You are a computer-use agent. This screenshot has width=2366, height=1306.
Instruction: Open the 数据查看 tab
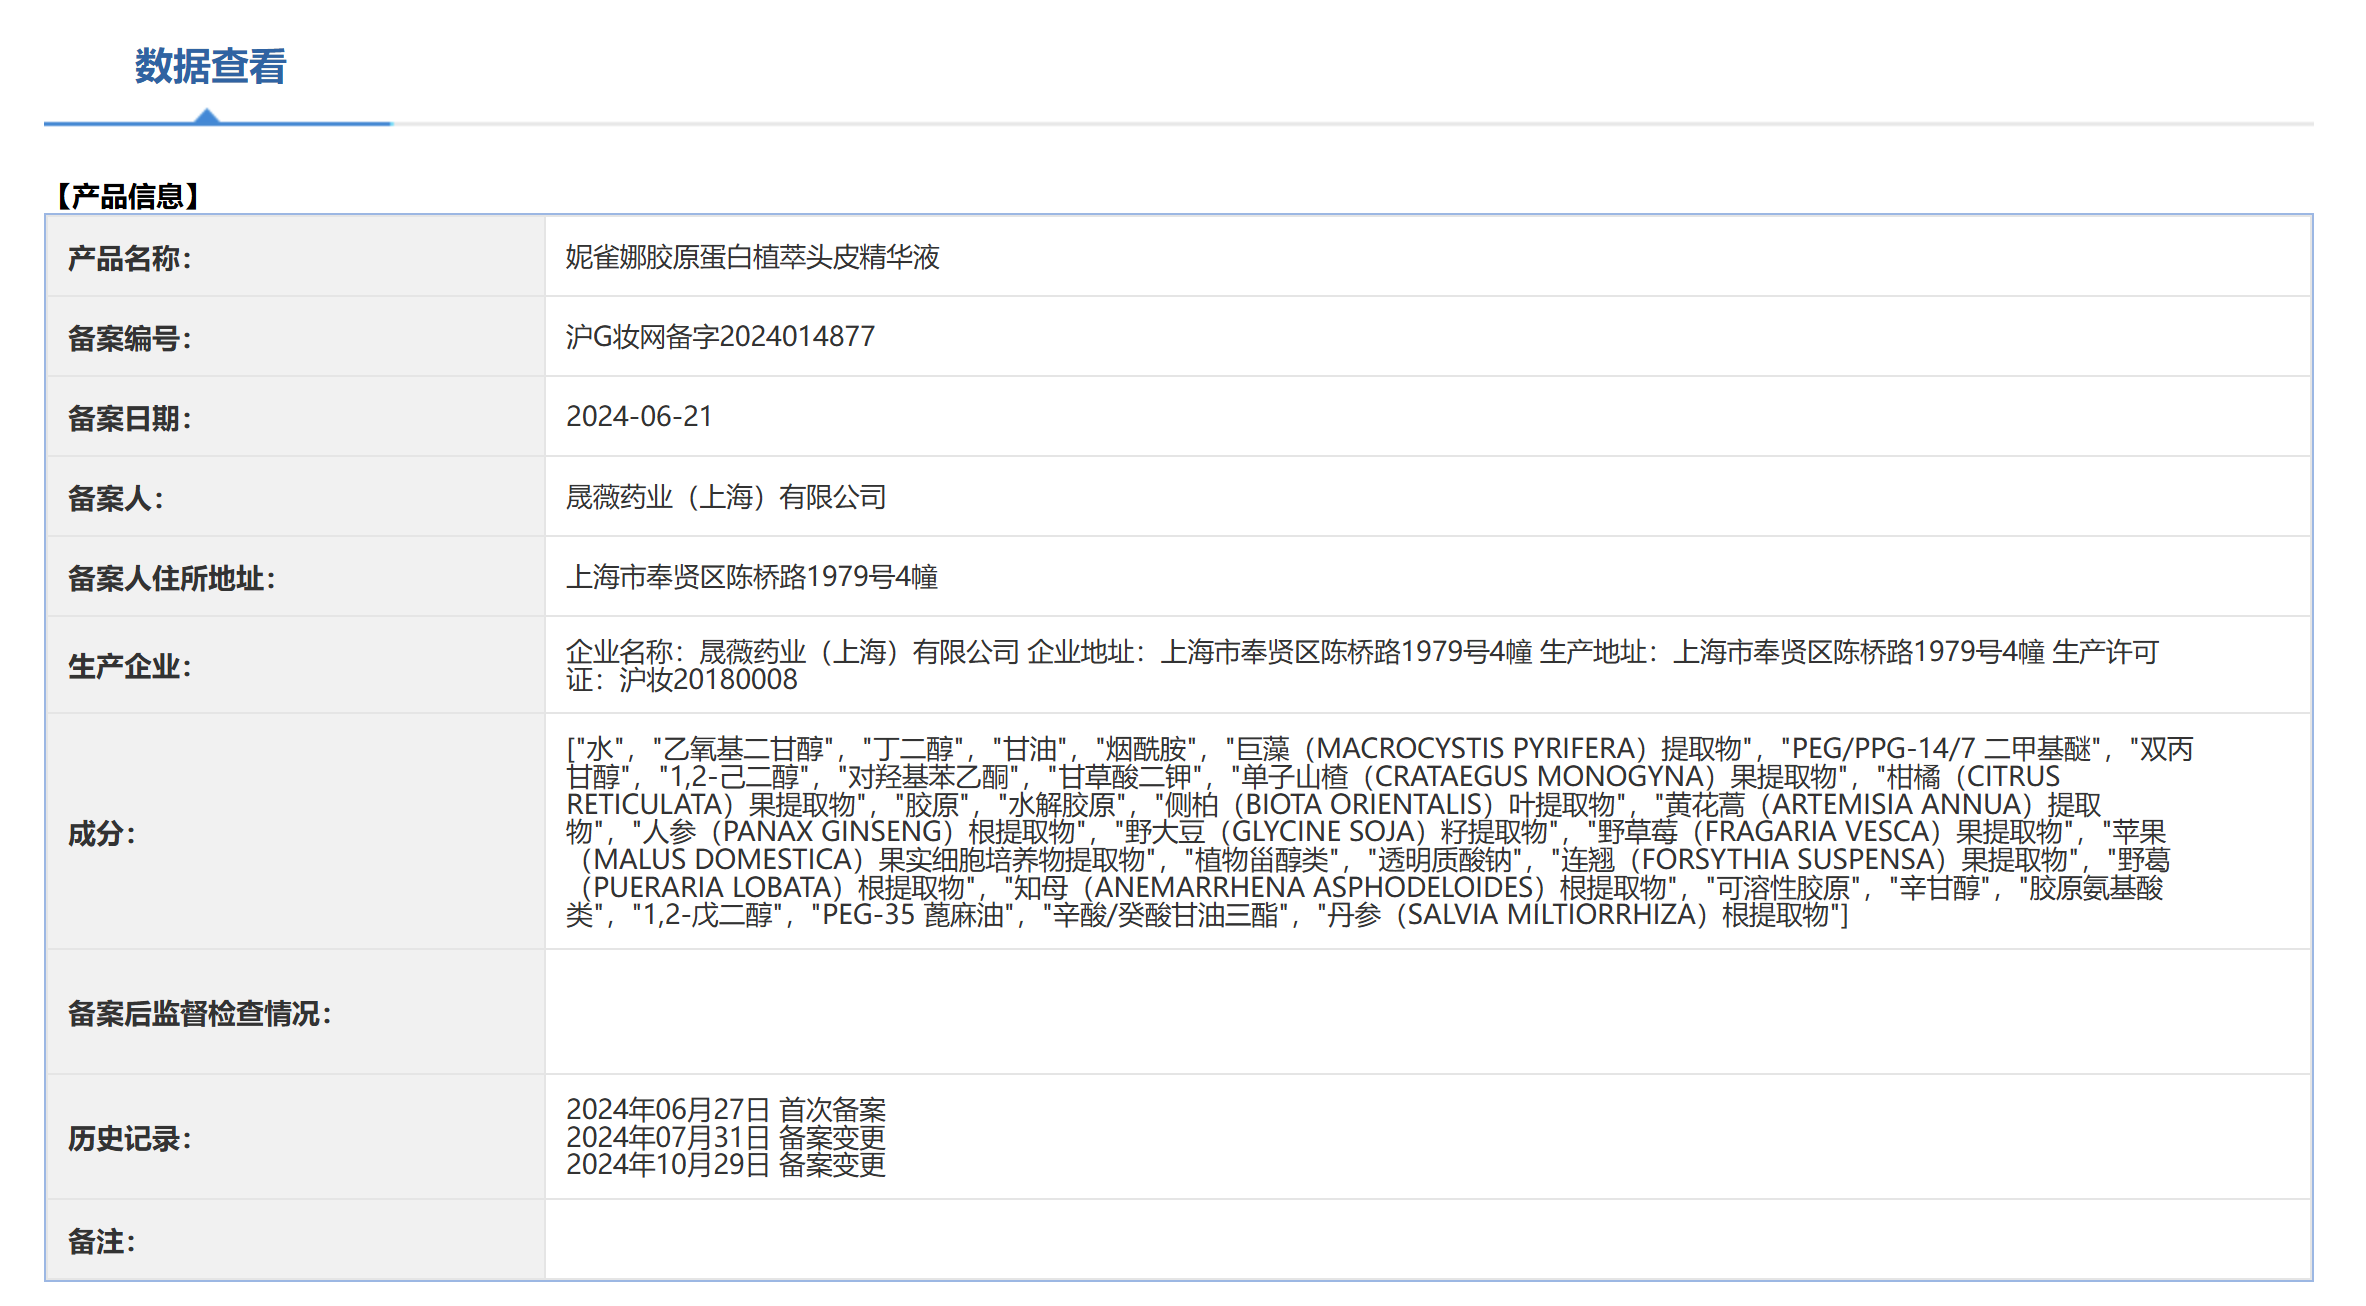(211, 67)
